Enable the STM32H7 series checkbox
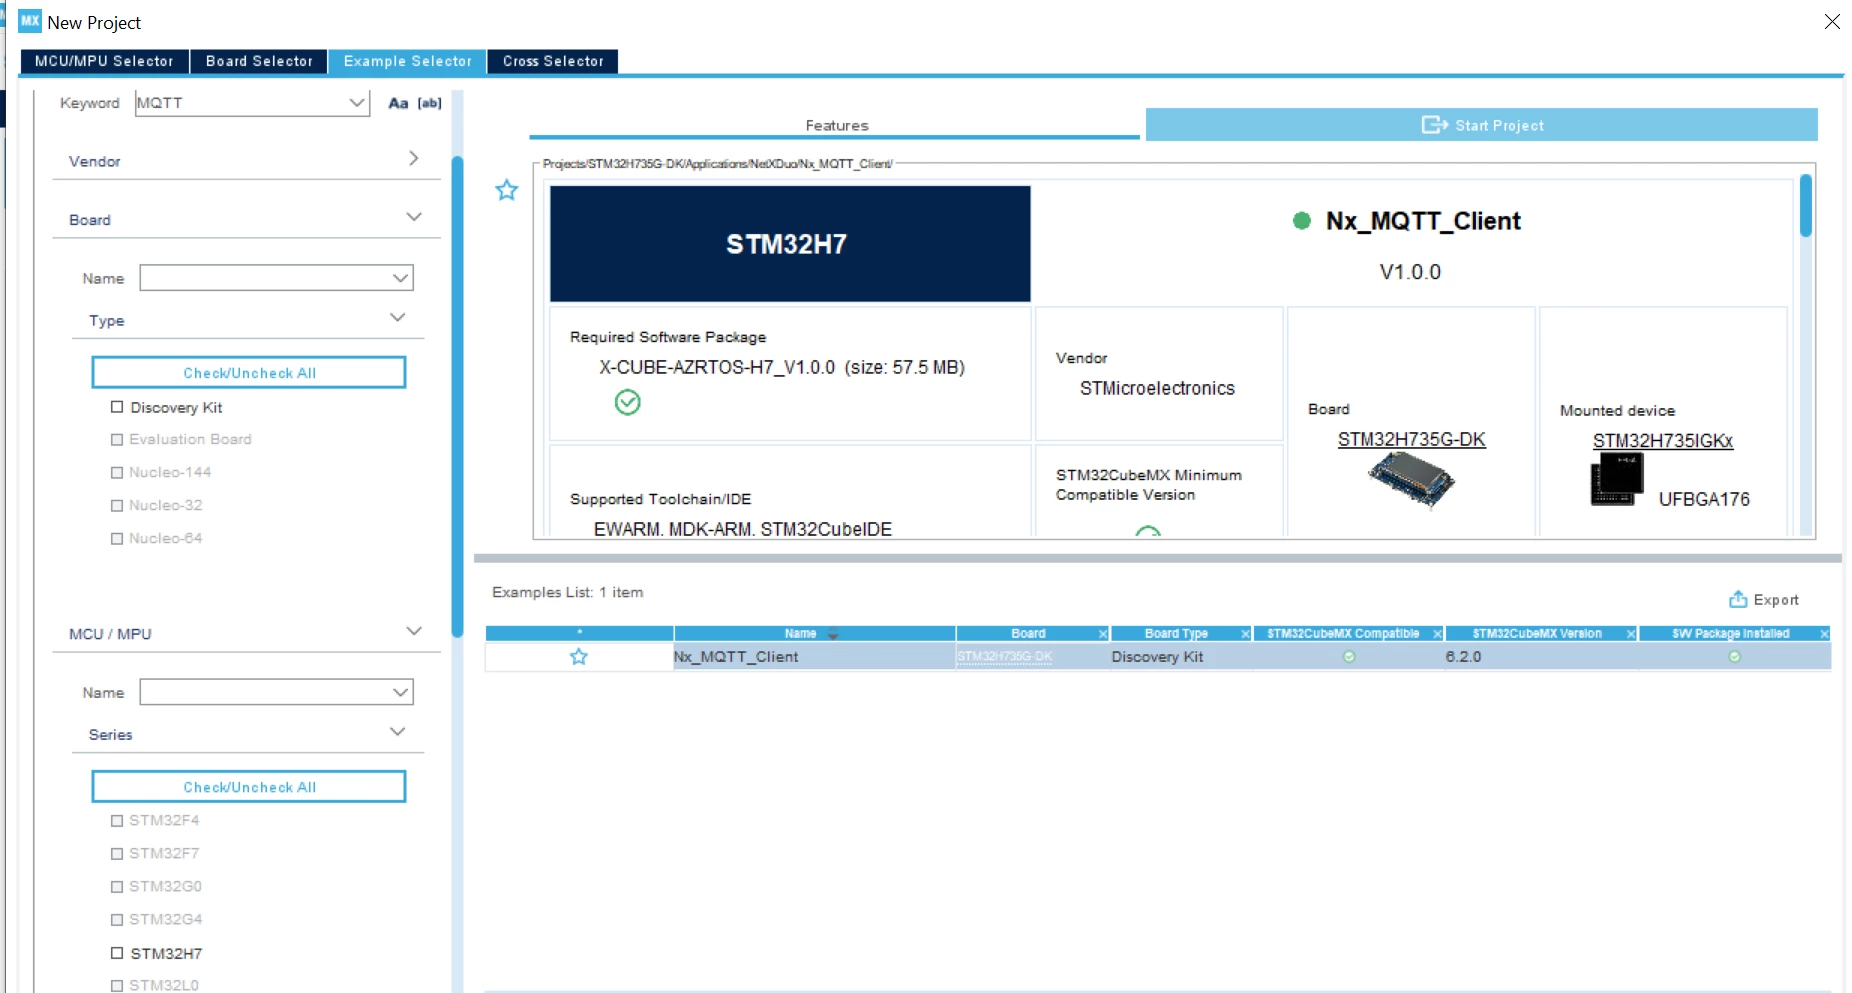This screenshot has width=1852, height=993. (x=117, y=953)
